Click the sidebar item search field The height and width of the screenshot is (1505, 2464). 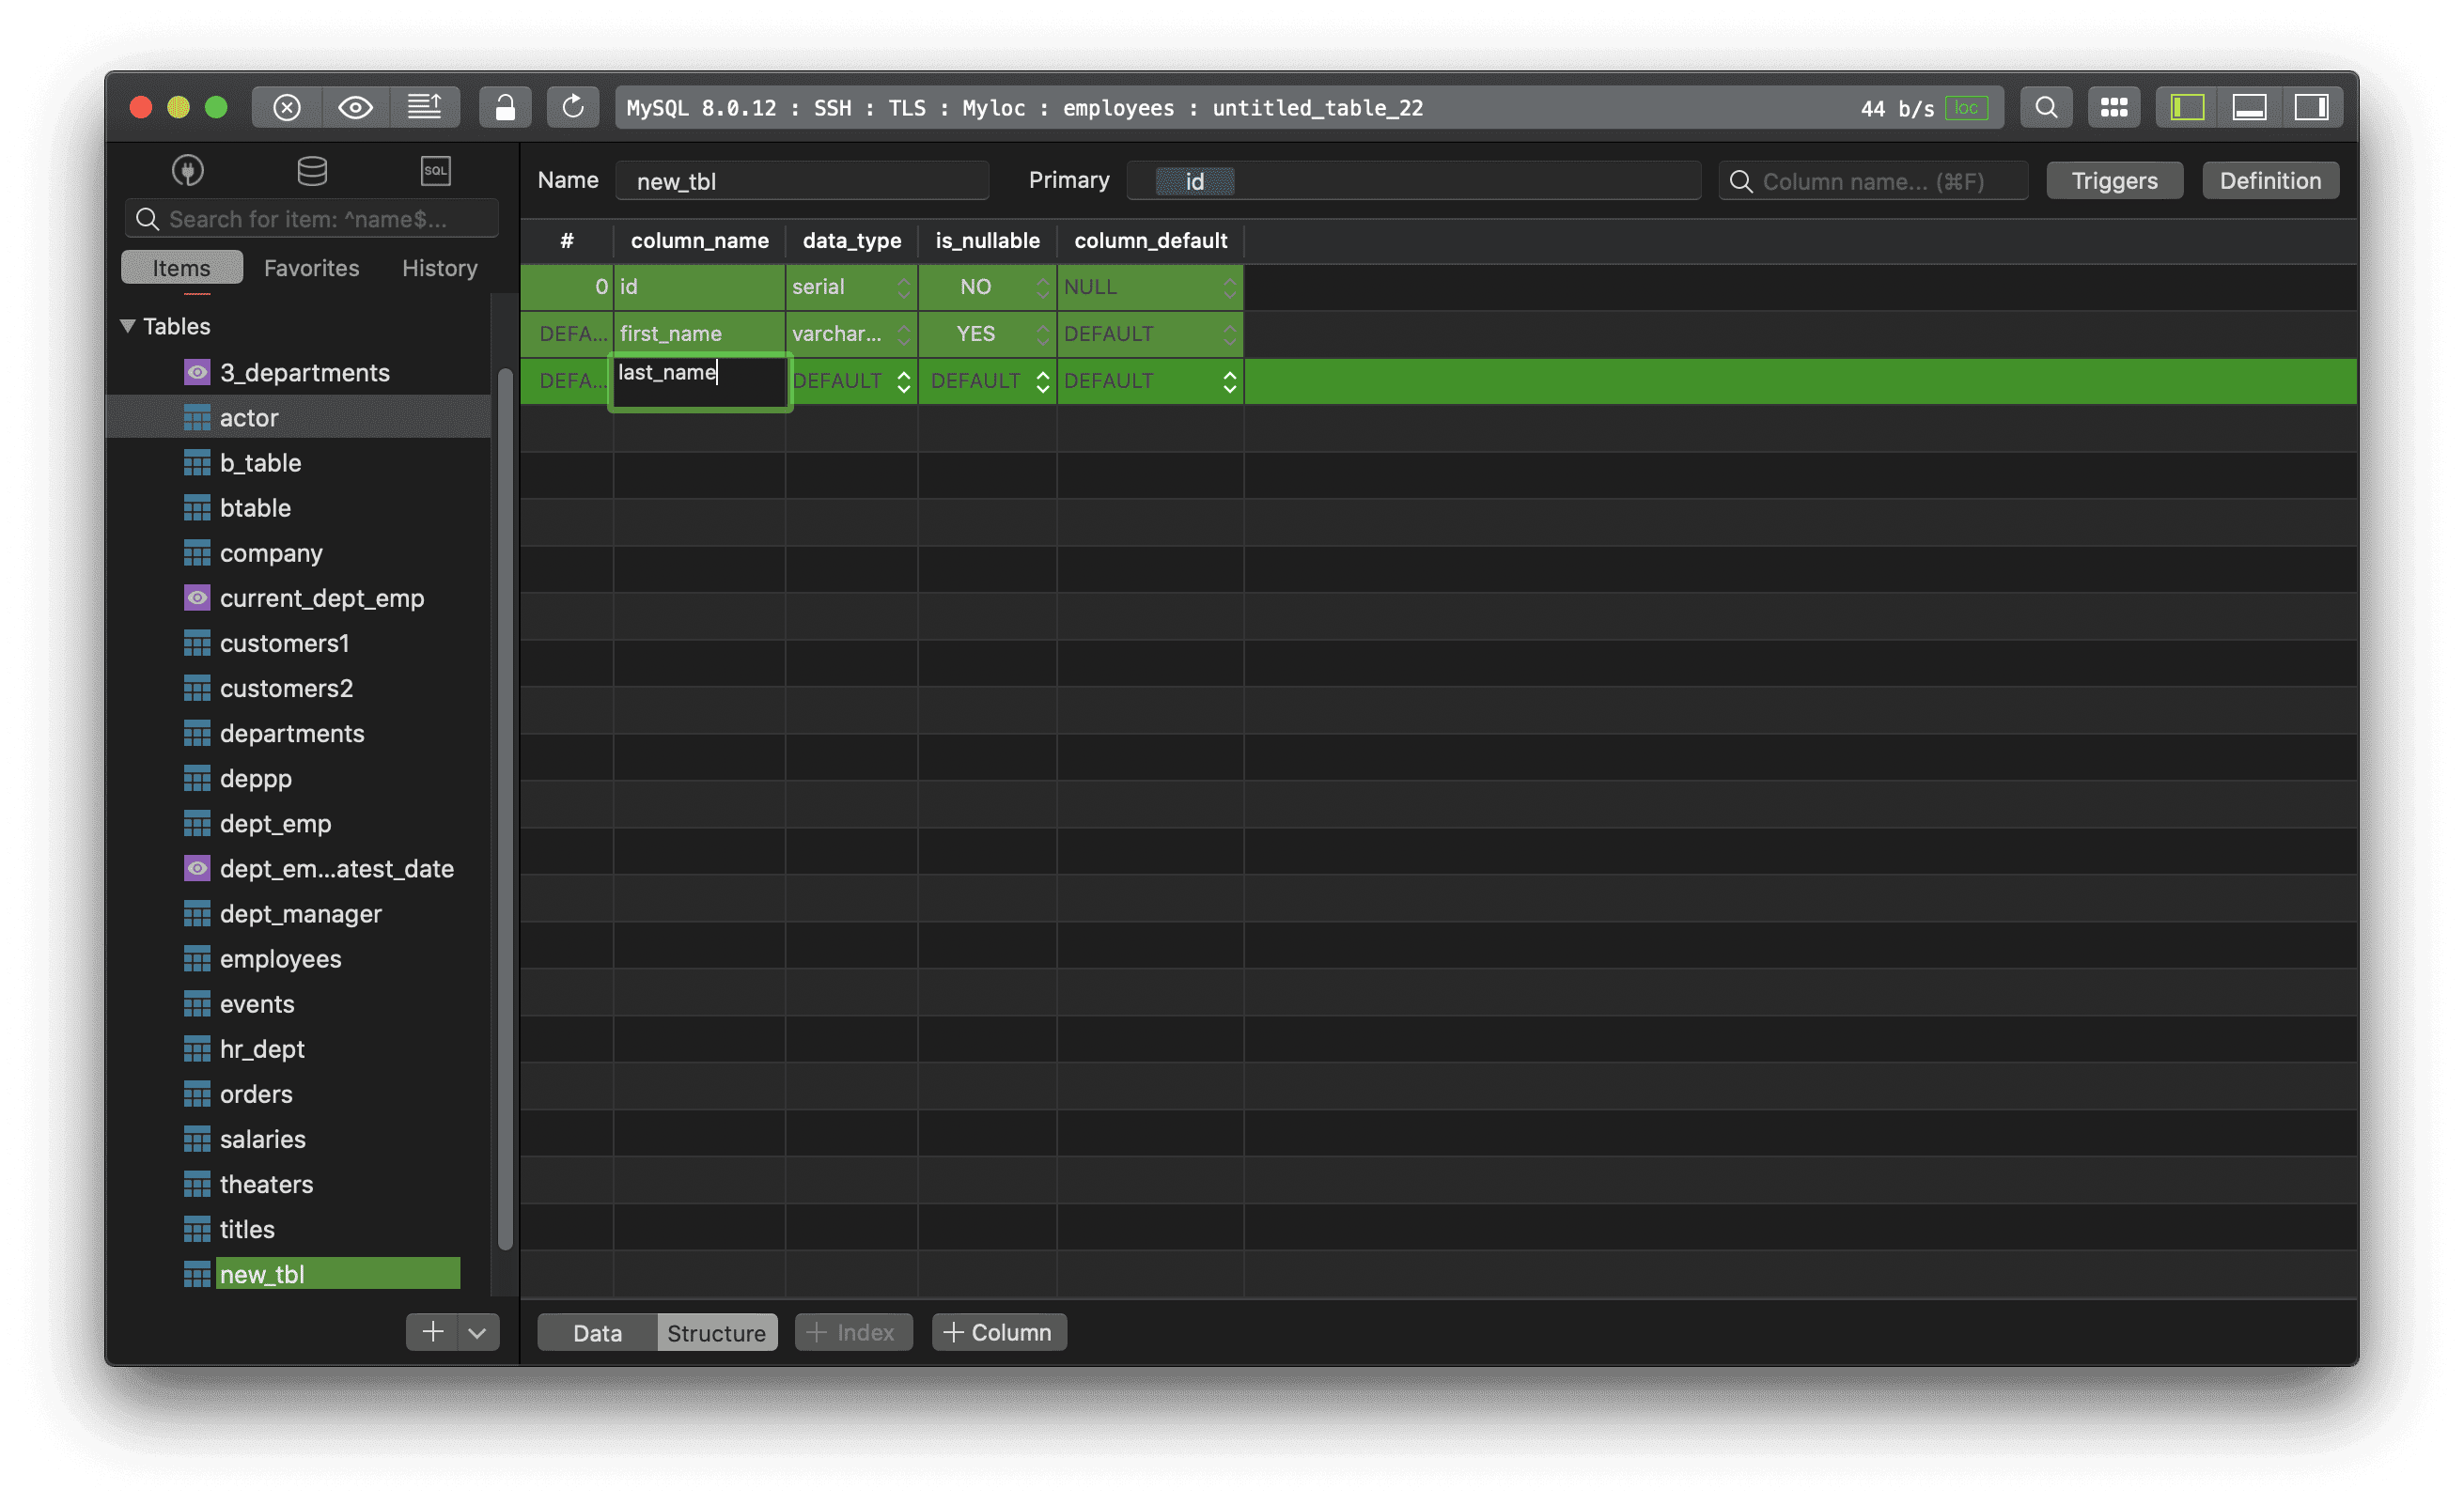311,219
